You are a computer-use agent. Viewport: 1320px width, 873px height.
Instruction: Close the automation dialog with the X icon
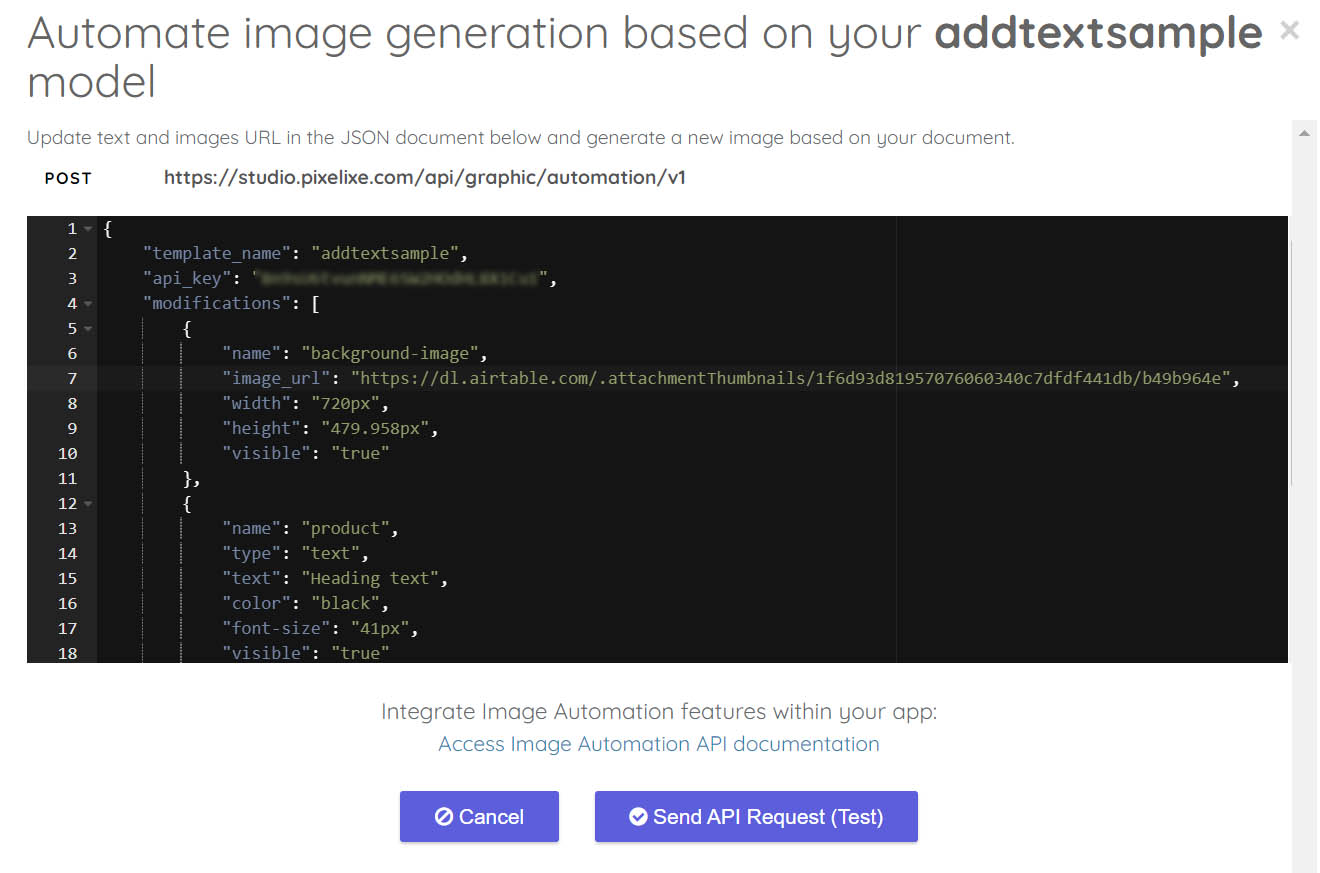tap(1289, 31)
